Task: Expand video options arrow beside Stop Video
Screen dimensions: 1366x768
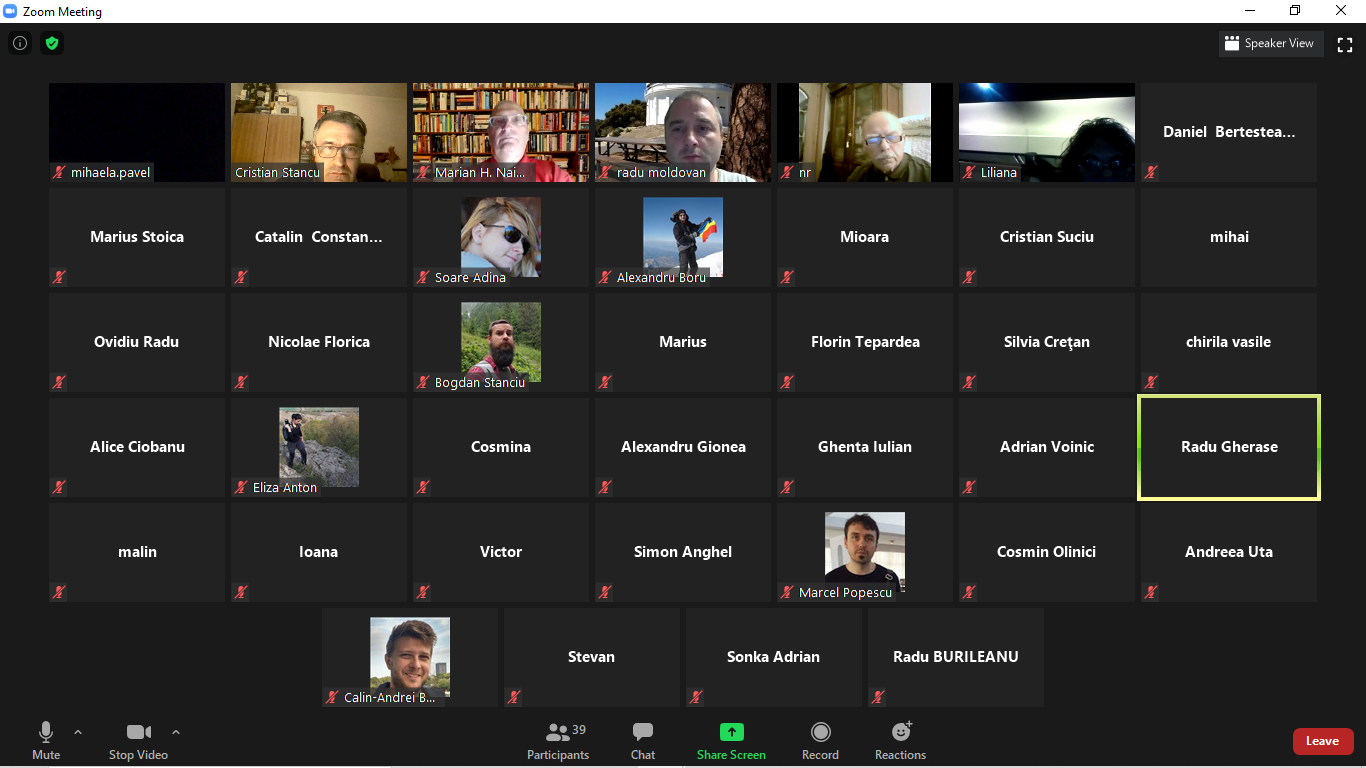Action: [176, 732]
